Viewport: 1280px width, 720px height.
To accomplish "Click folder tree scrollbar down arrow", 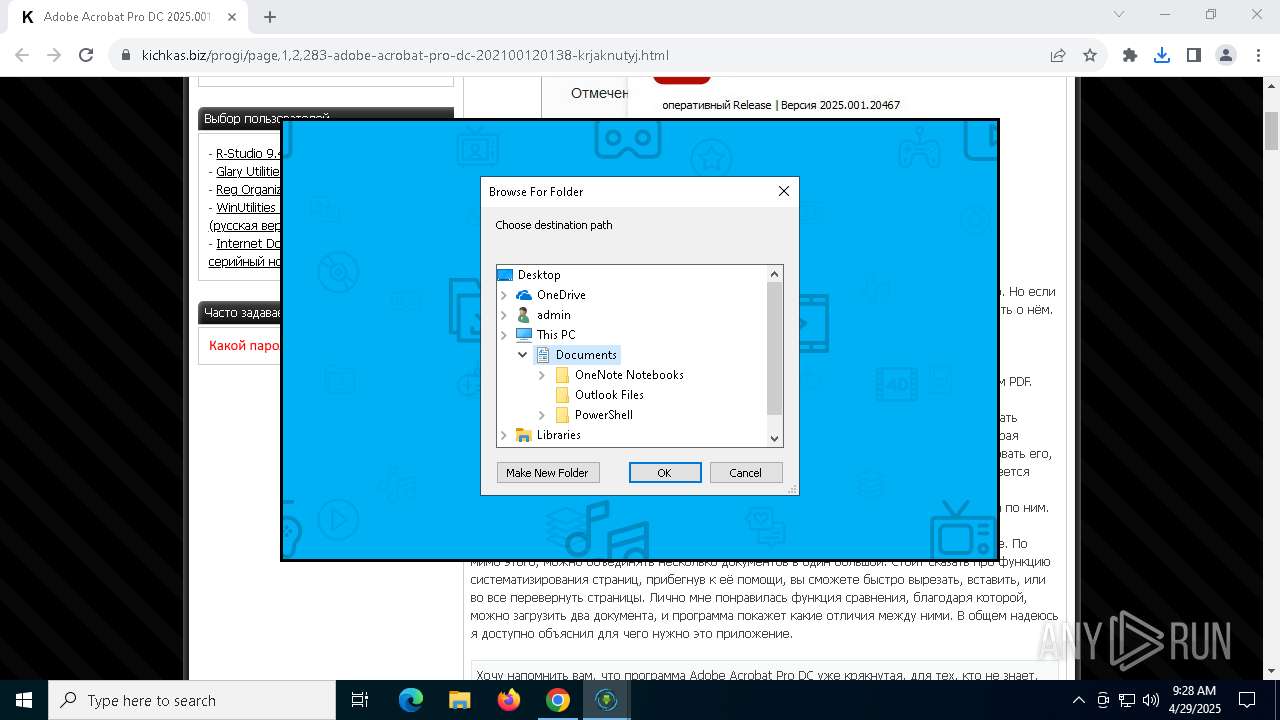I will click(774, 438).
